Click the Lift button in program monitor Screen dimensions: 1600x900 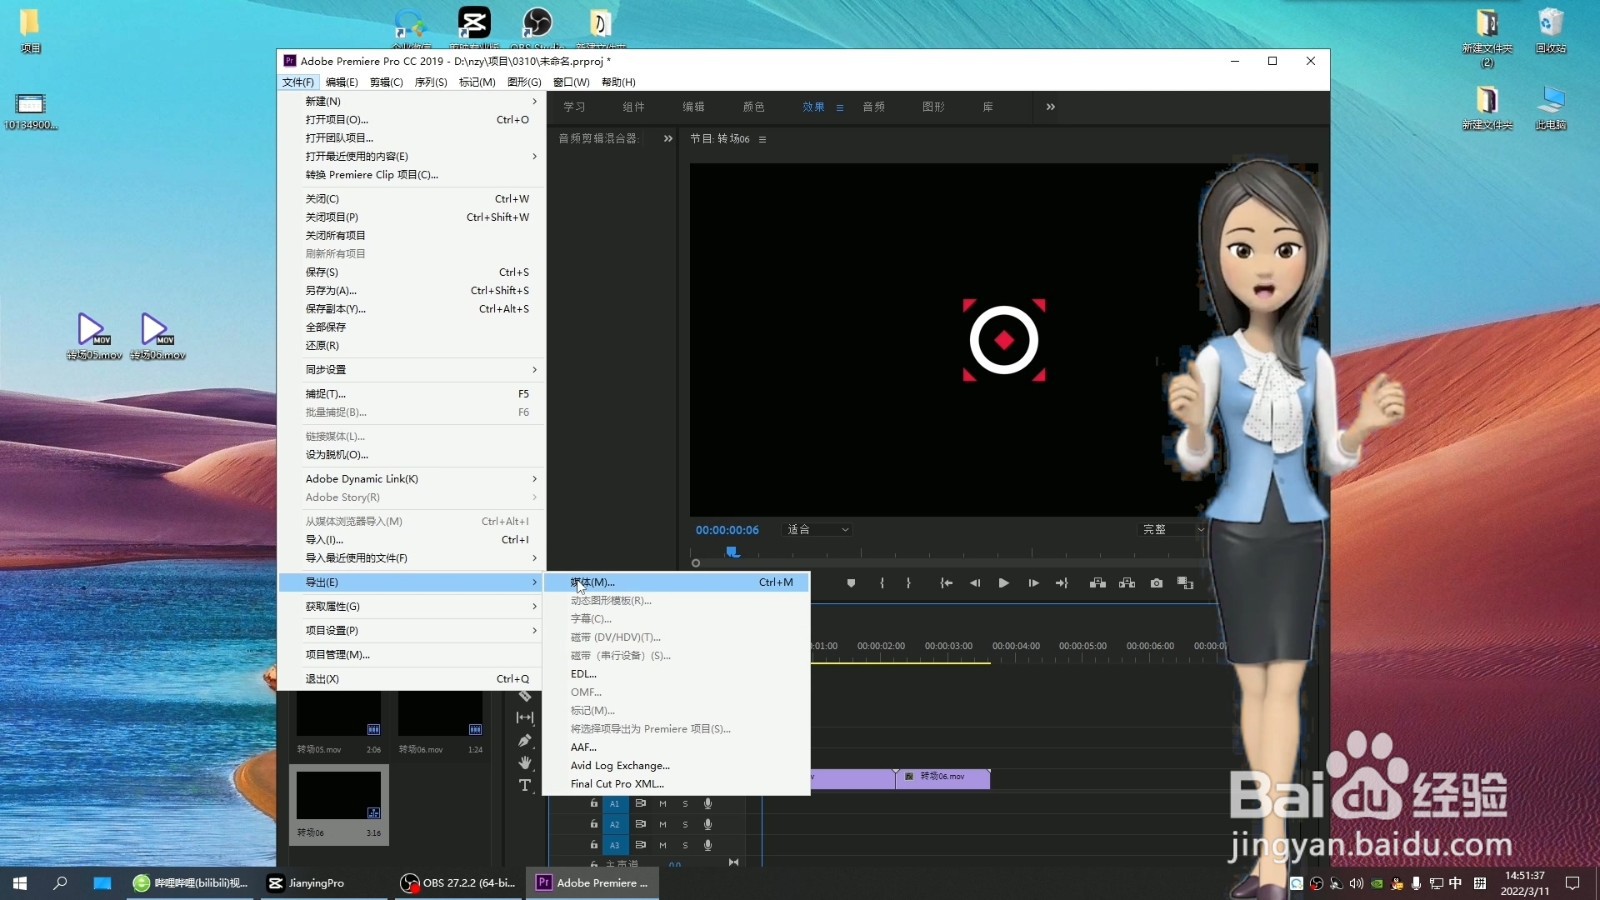pos(1097,583)
